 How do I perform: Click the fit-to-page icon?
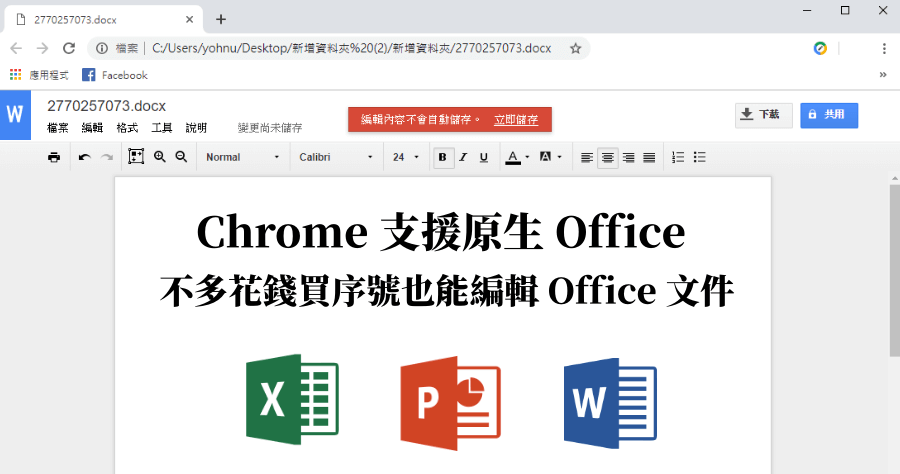tap(136, 157)
